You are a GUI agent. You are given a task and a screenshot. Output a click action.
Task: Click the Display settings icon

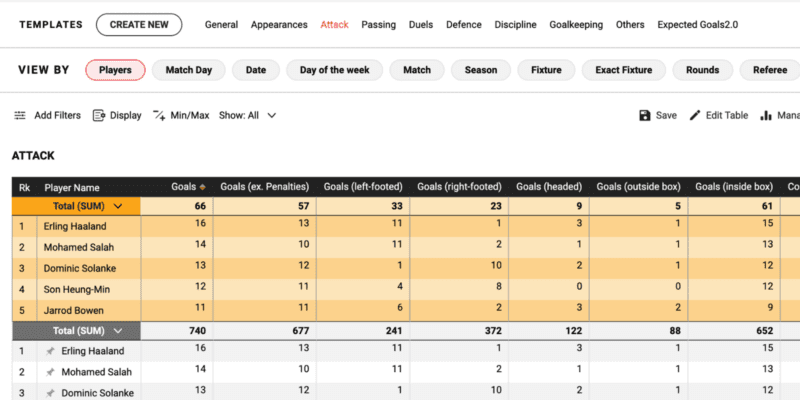point(99,115)
